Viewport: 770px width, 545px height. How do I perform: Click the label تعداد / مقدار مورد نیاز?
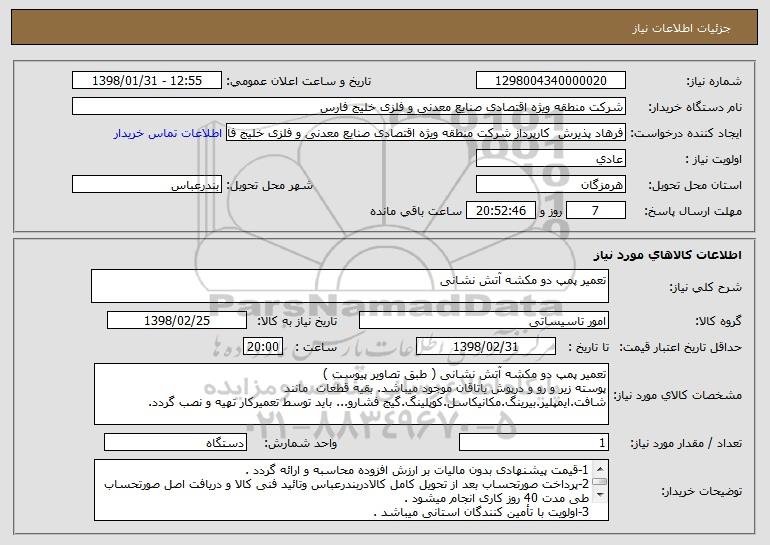[x=686, y=443]
